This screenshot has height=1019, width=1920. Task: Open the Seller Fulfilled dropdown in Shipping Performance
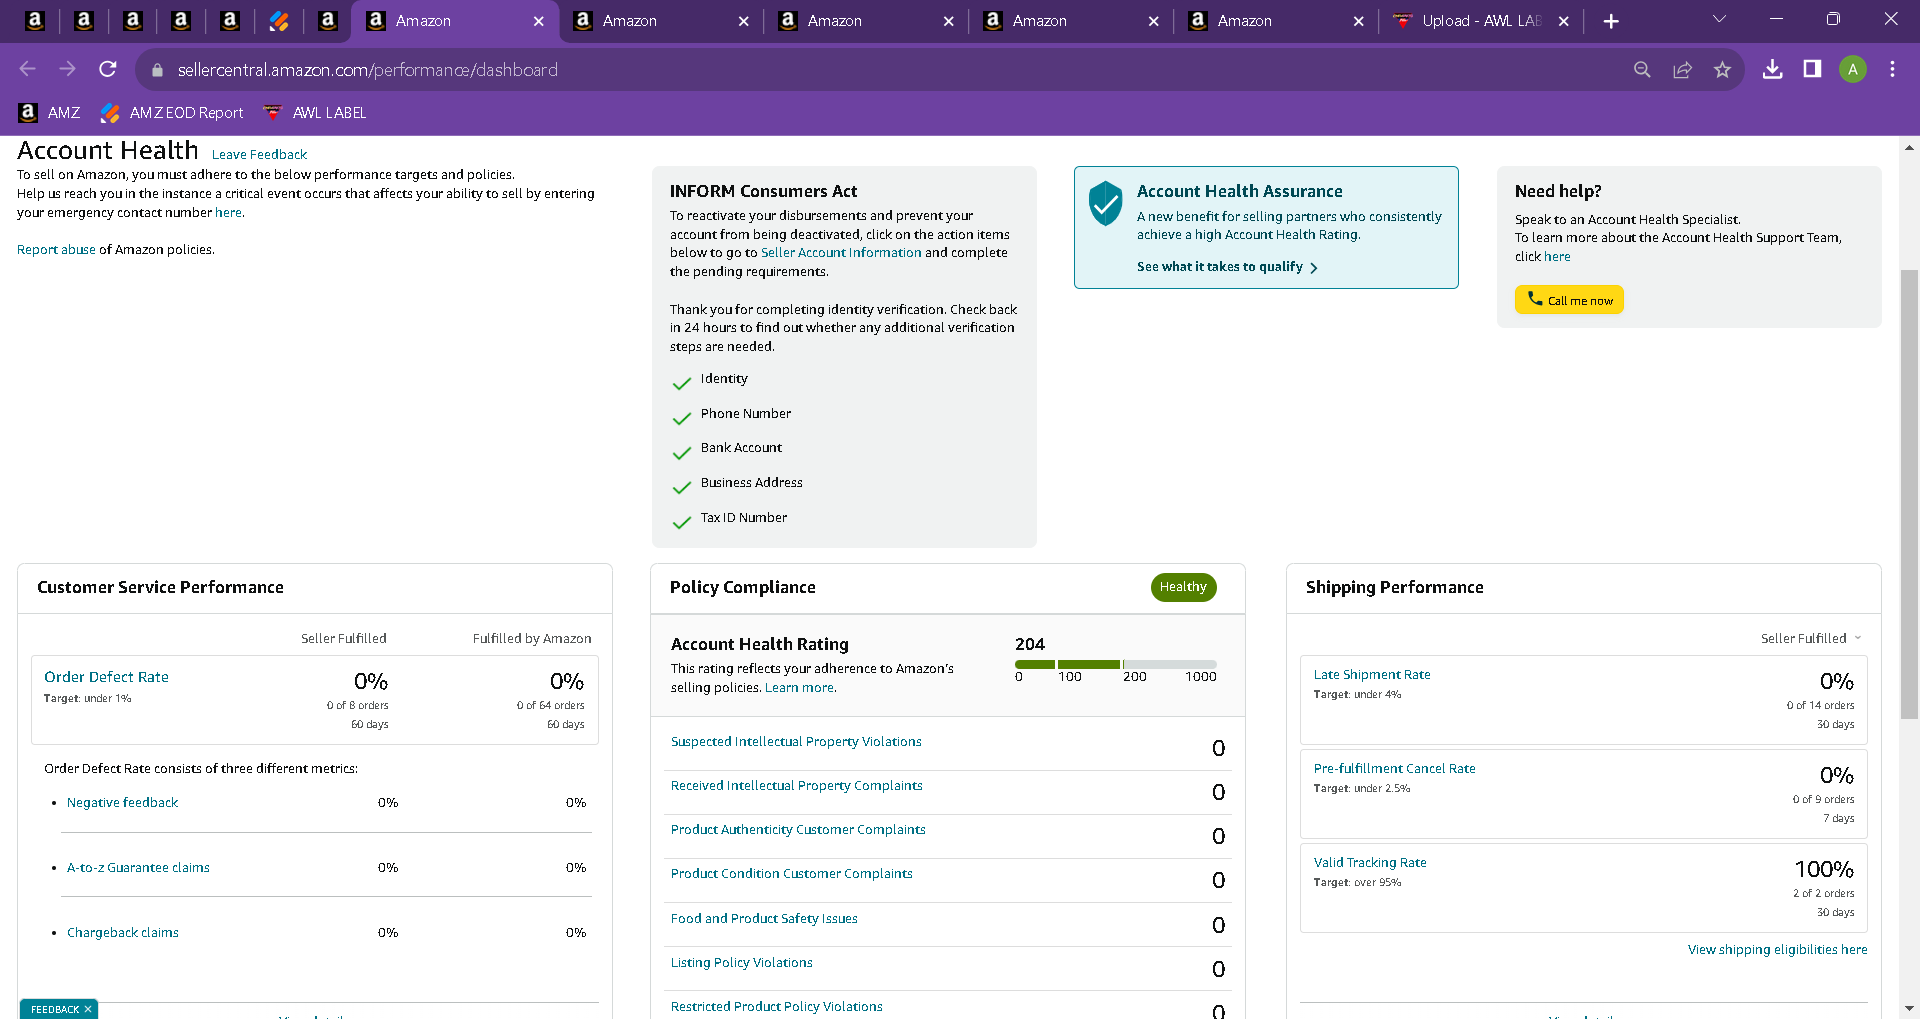[1811, 639]
